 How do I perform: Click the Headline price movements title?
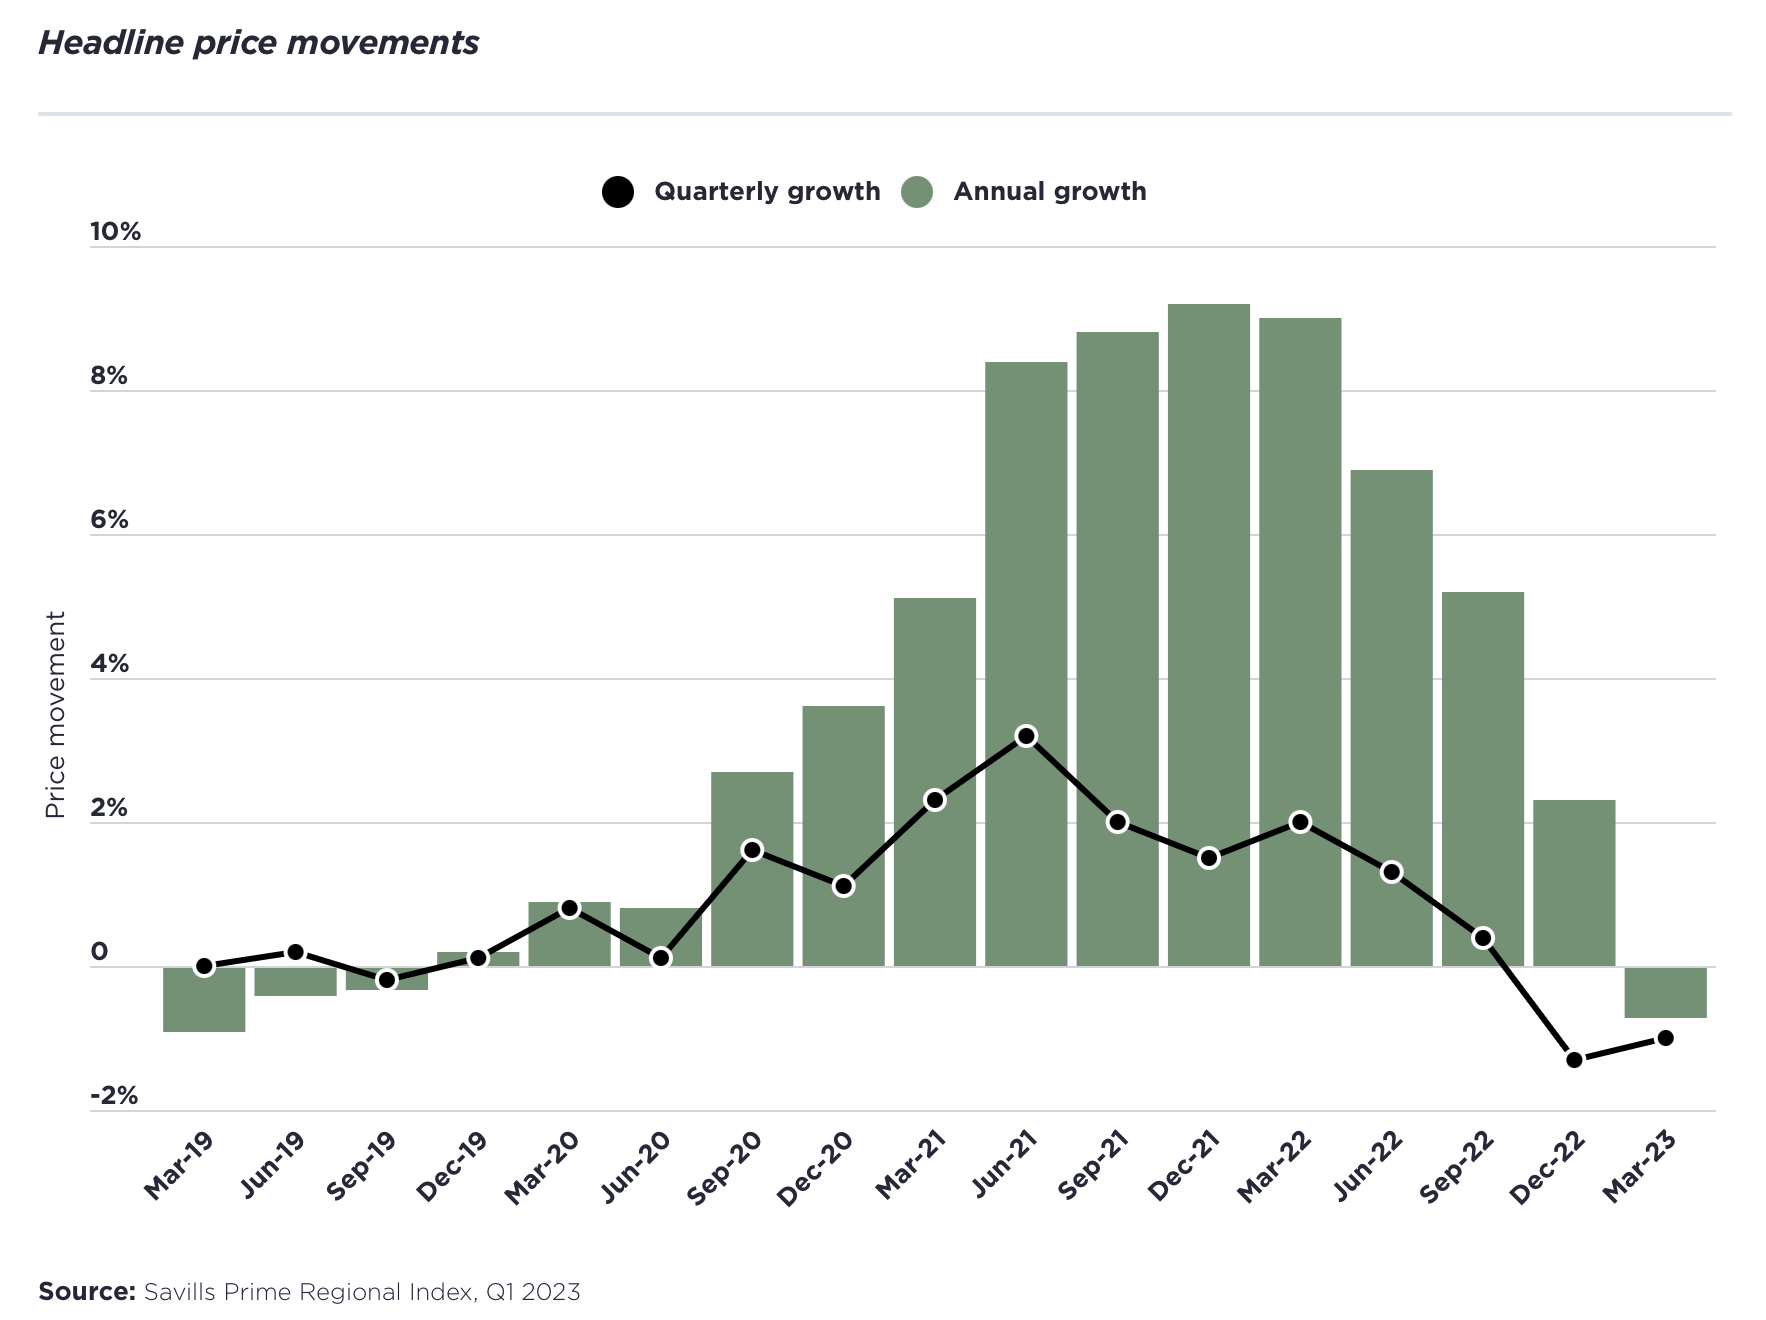click(x=258, y=43)
